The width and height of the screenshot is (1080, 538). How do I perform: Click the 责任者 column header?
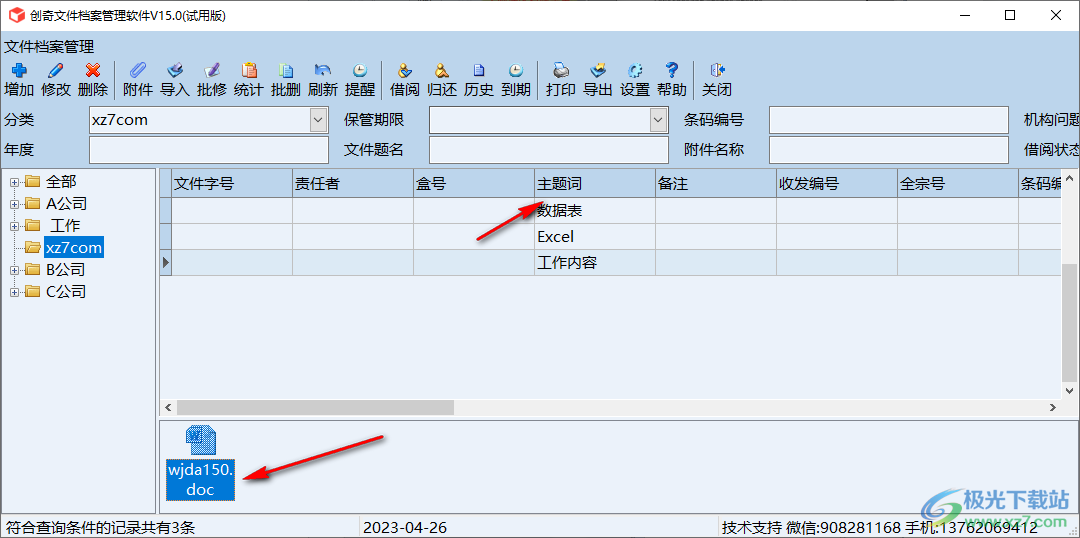coord(353,183)
